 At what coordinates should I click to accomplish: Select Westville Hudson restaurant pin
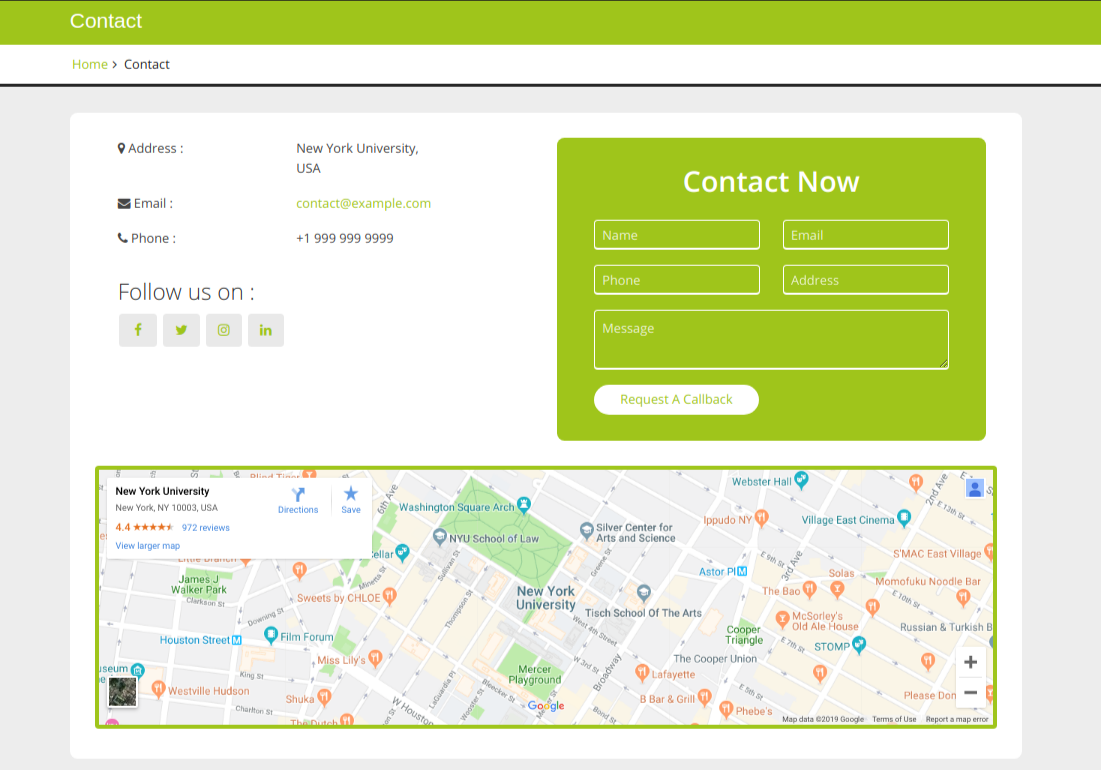point(159,689)
